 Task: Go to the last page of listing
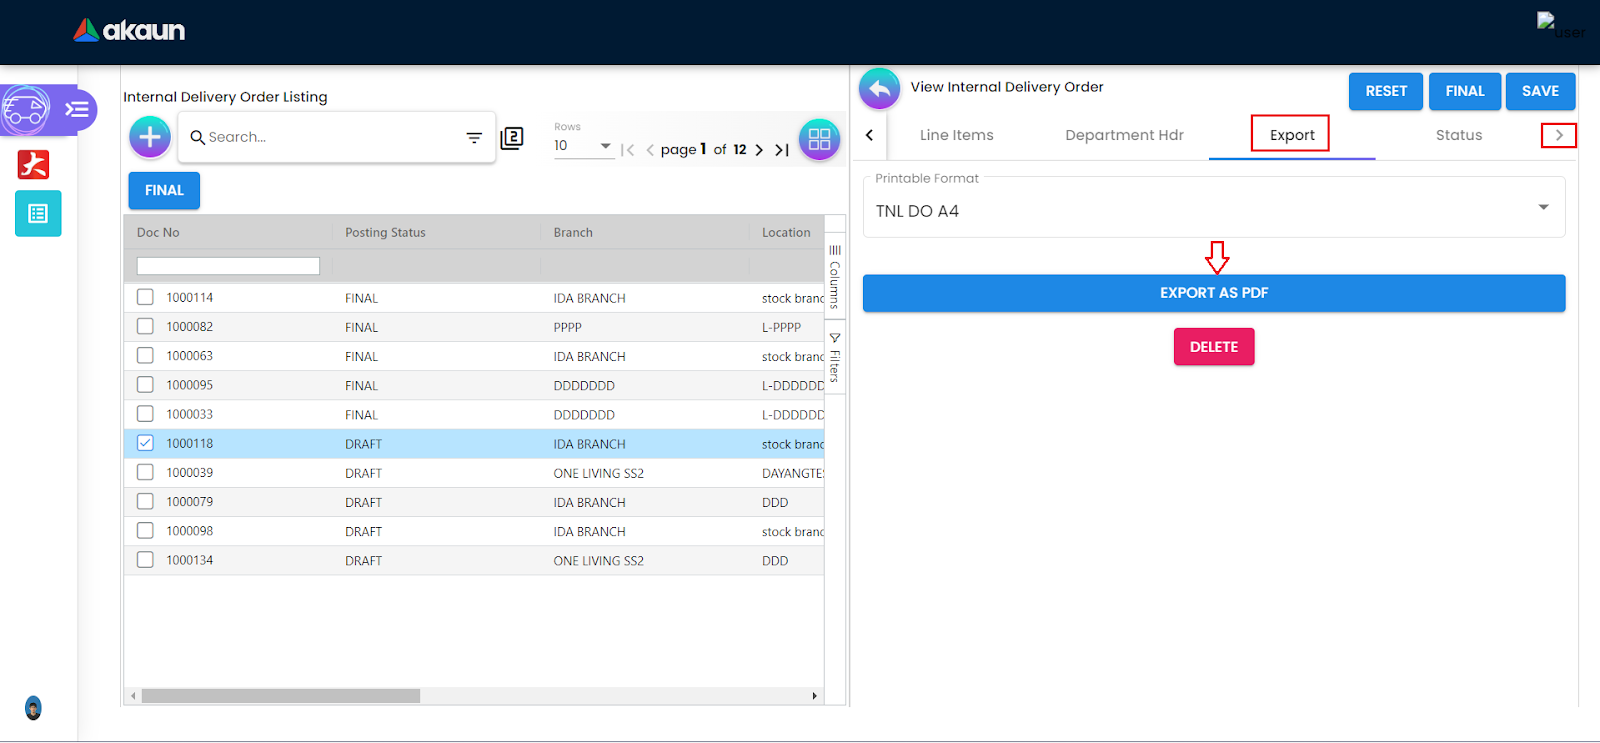[782, 150]
